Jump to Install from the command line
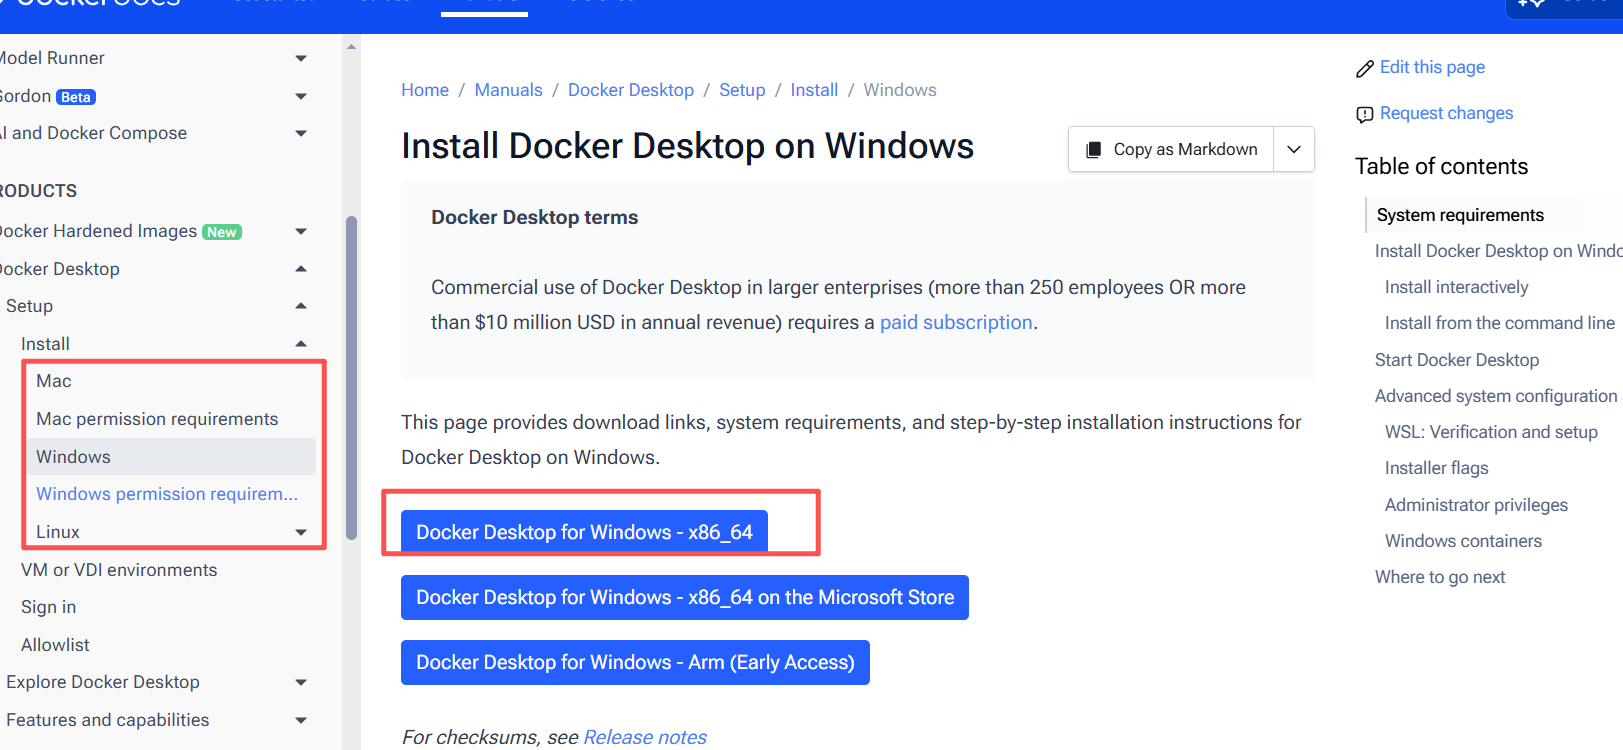Viewport: 1623px width, 750px height. coord(1499,323)
